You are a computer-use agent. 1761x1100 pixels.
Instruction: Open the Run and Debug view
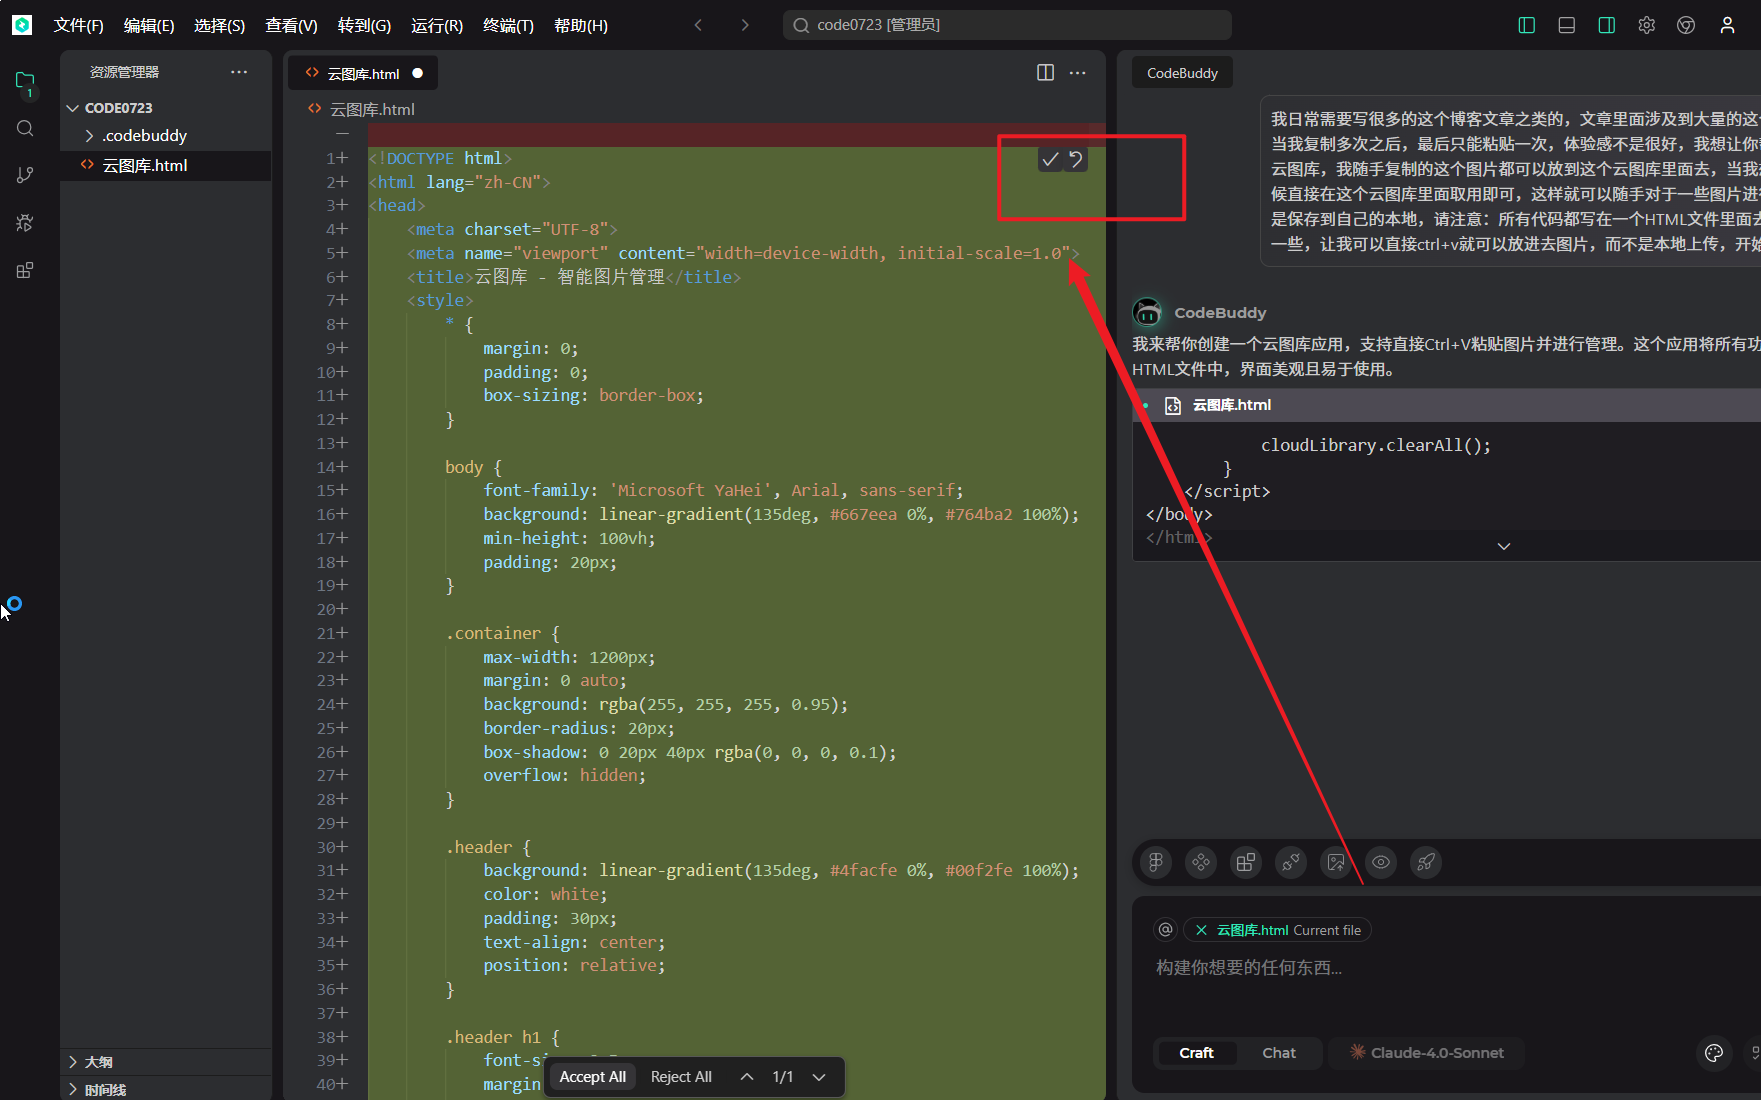25,222
